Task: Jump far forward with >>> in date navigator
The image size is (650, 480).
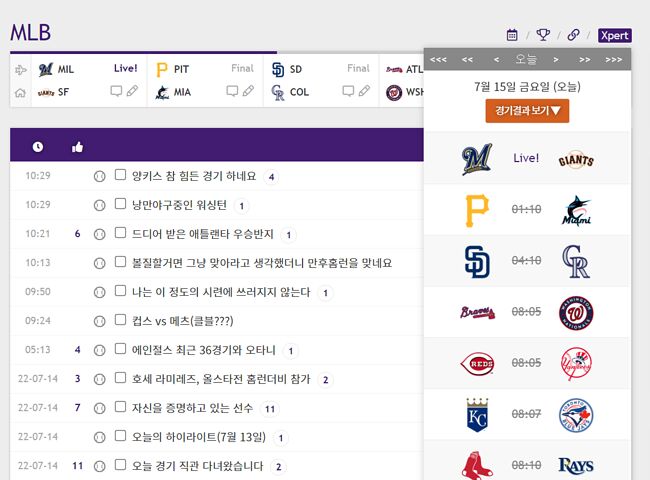Action: tap(614, 60)
